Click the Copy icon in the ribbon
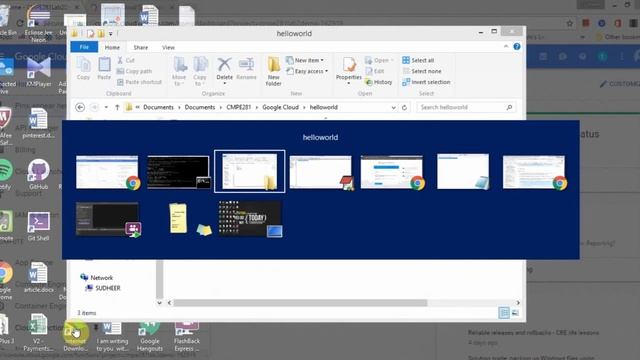Viewport: 640px width, 360px height. point(83,68)
